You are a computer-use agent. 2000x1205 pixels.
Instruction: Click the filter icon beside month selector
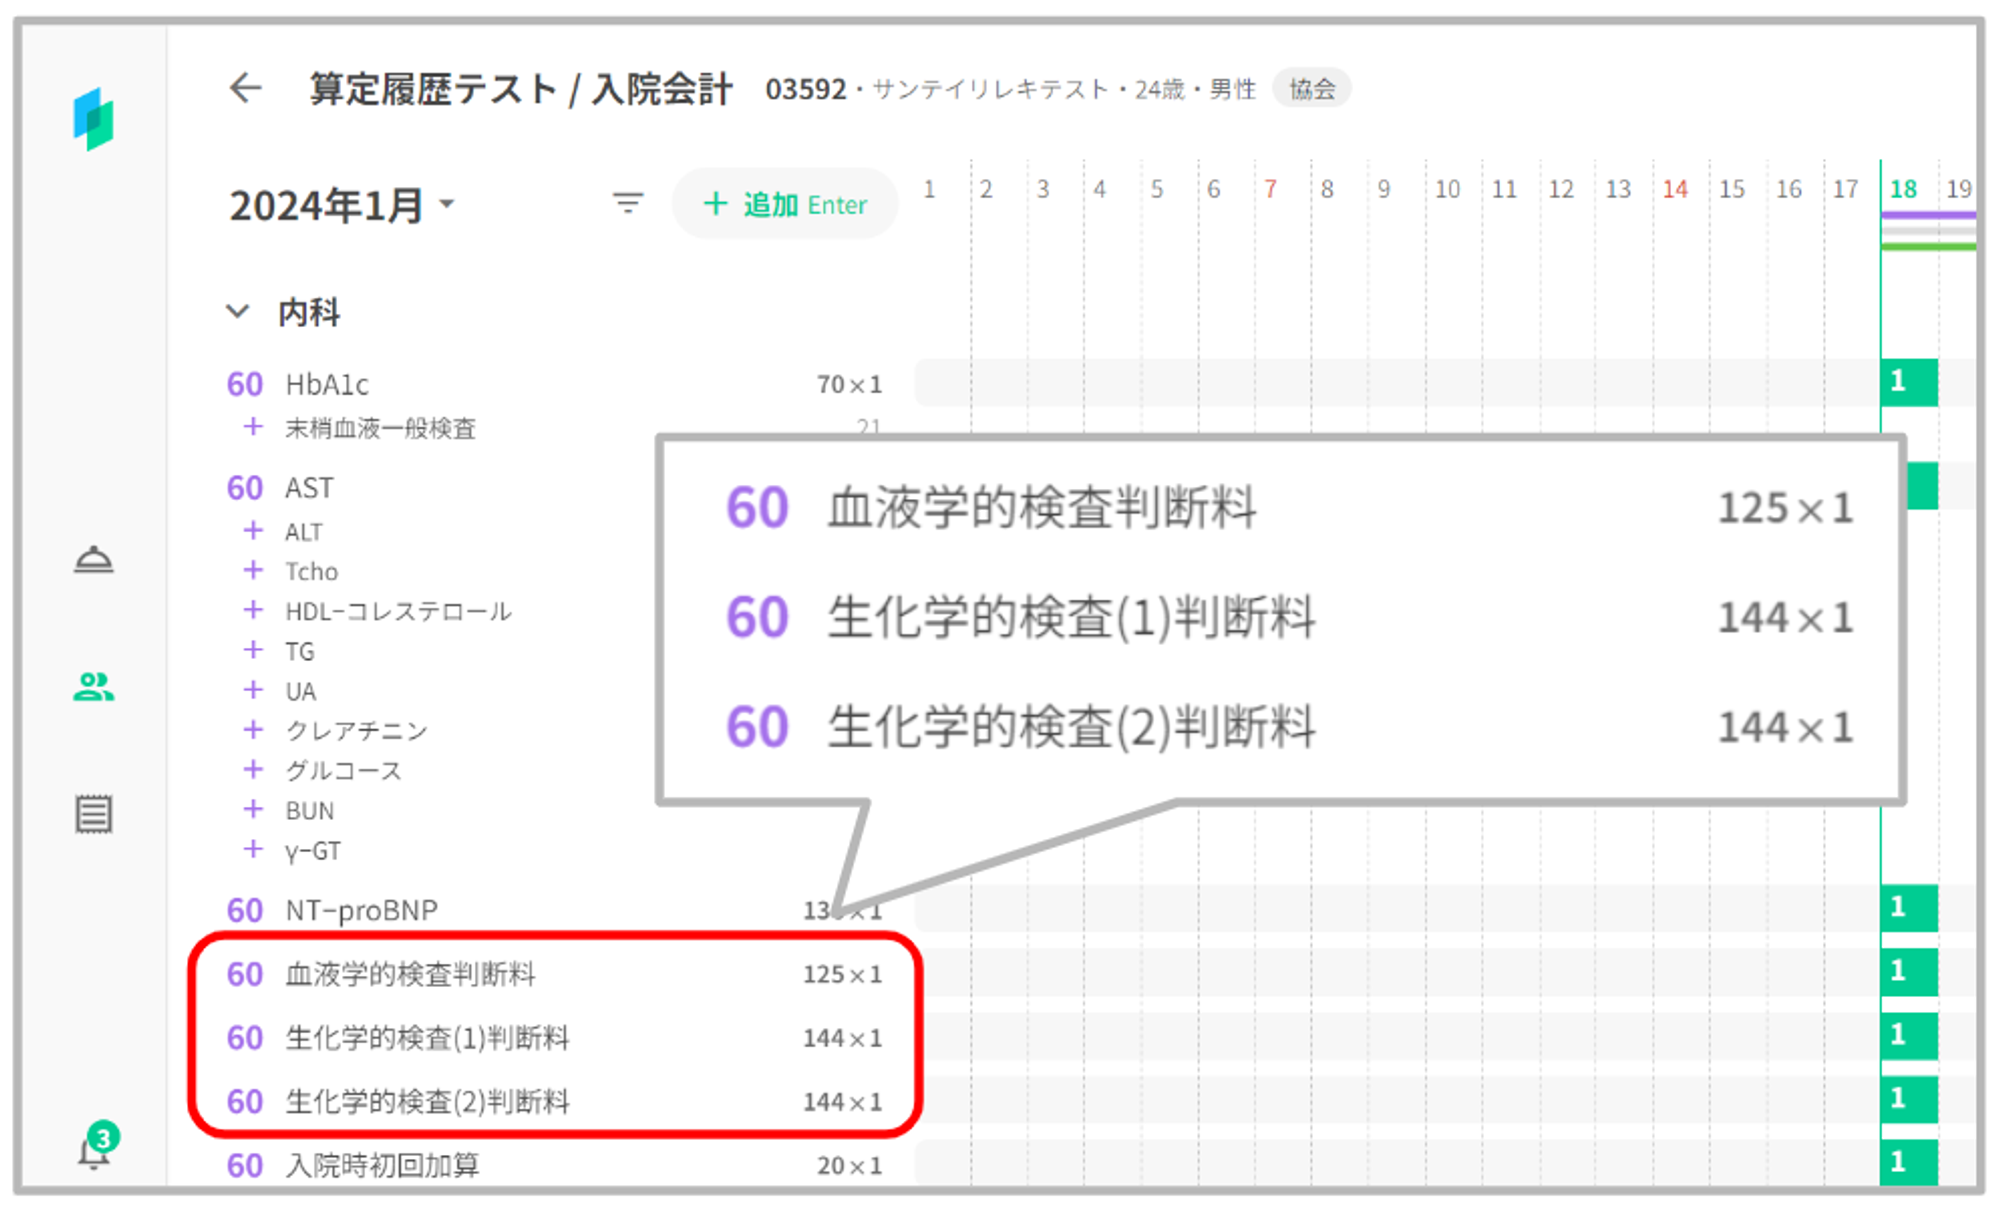(x=627, y=204)
